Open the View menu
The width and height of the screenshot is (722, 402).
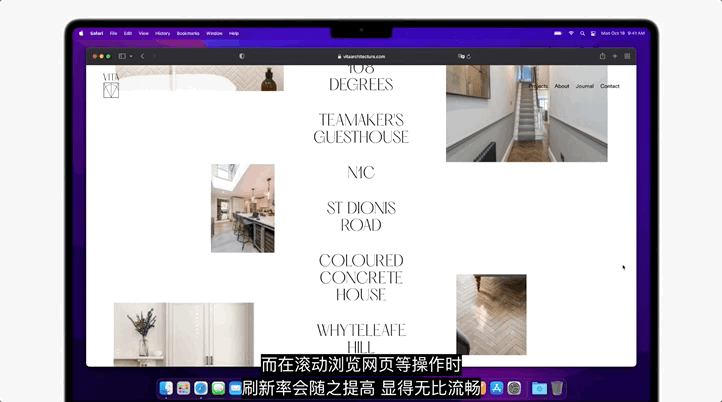click(144, 33)
